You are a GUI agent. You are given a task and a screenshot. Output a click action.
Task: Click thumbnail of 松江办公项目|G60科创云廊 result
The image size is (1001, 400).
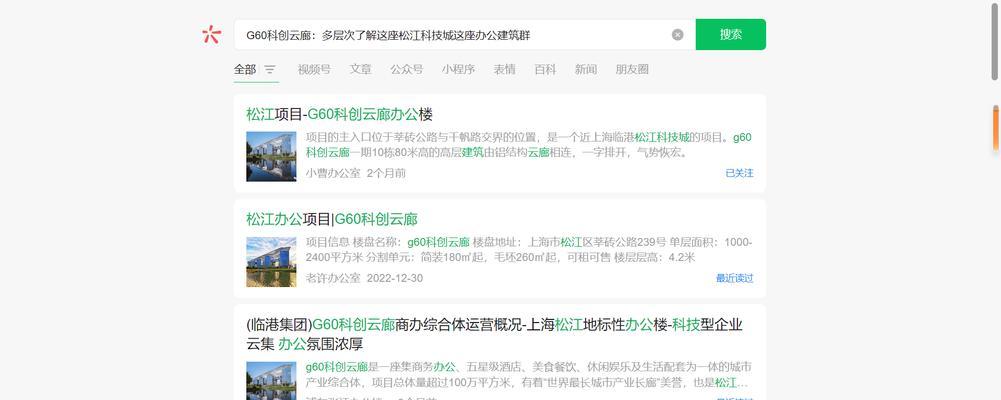coord(271,262)
